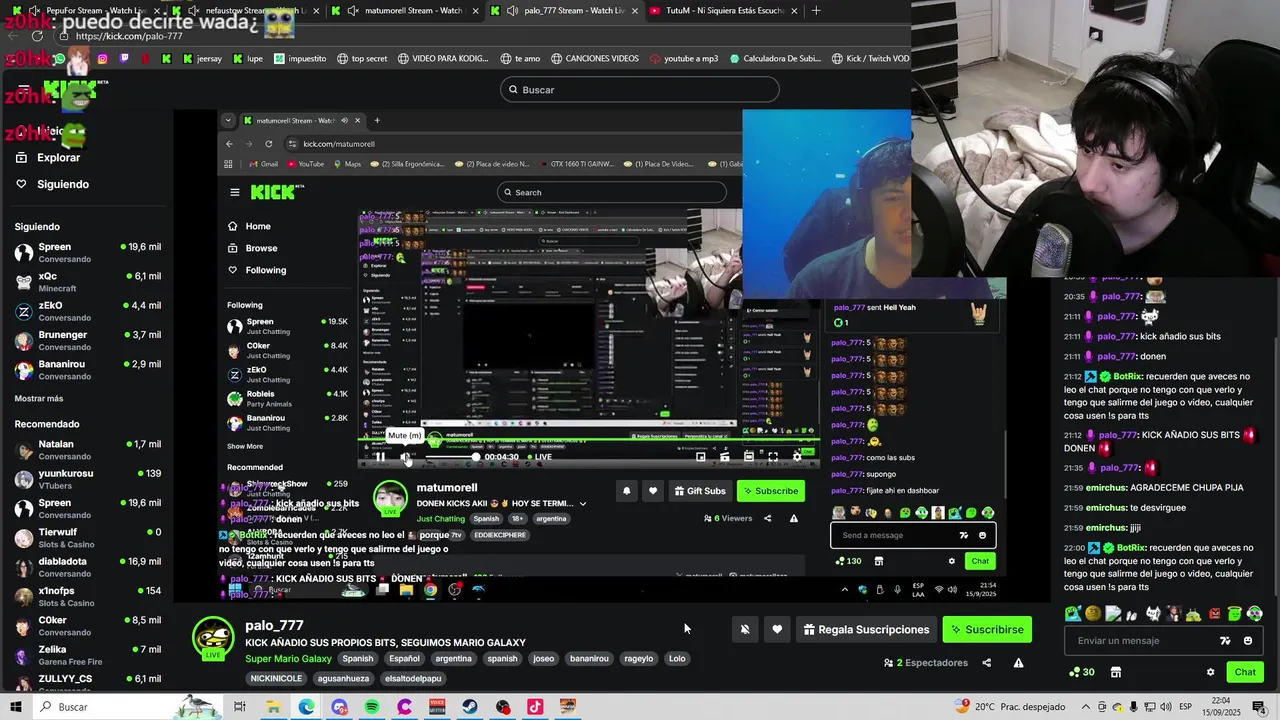Click pause button in the streamed video player

(380, 457)
